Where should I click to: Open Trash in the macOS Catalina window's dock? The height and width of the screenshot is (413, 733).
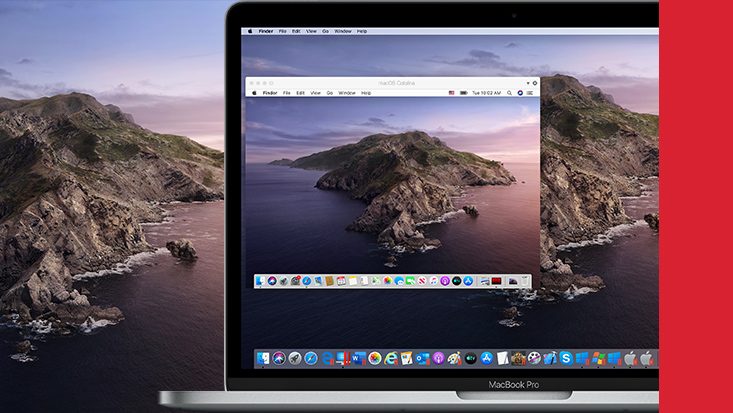coord(525,281)
